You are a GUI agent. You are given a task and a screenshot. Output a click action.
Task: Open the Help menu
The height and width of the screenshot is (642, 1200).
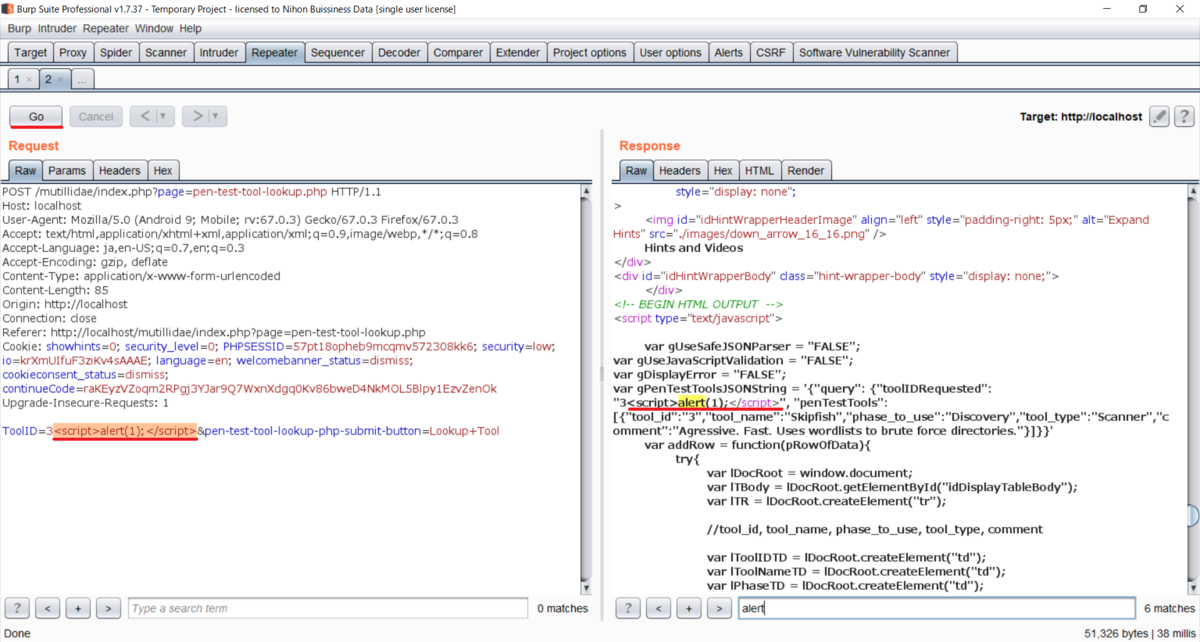(190, 29)
